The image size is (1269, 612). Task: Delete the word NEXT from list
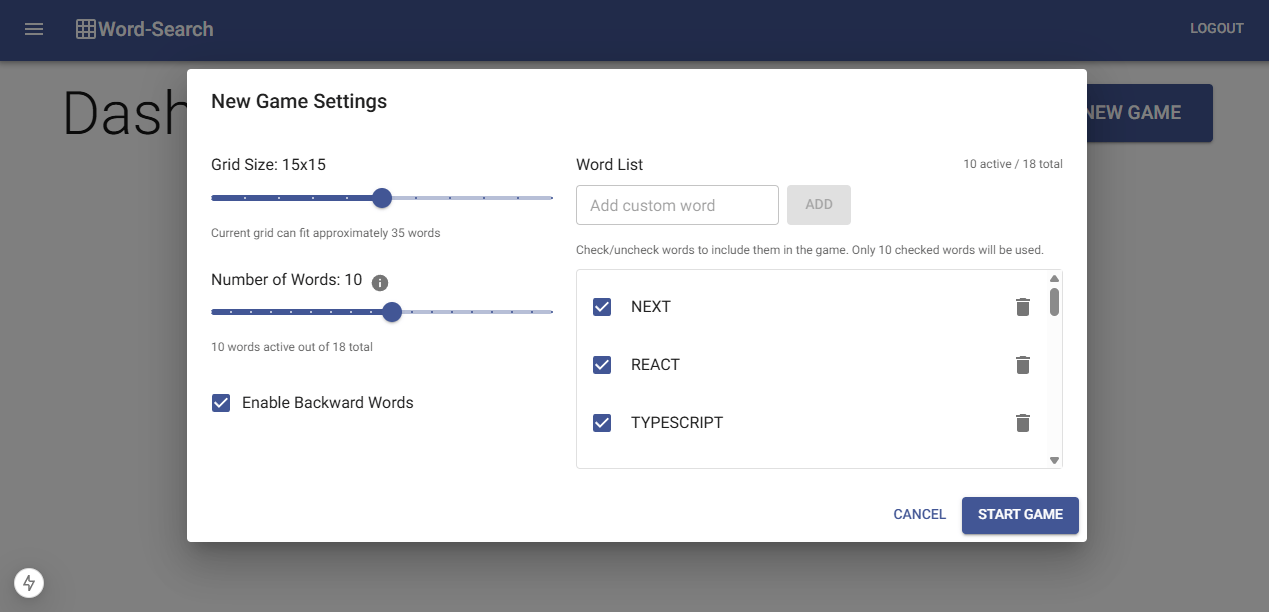(x=1022, y=307)
